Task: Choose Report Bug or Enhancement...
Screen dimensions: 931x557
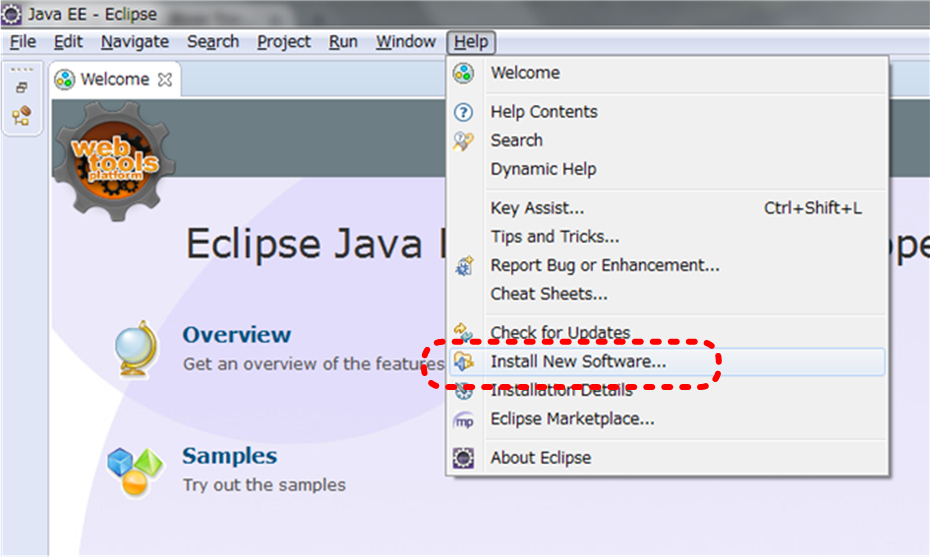Action: coord(667,265)
